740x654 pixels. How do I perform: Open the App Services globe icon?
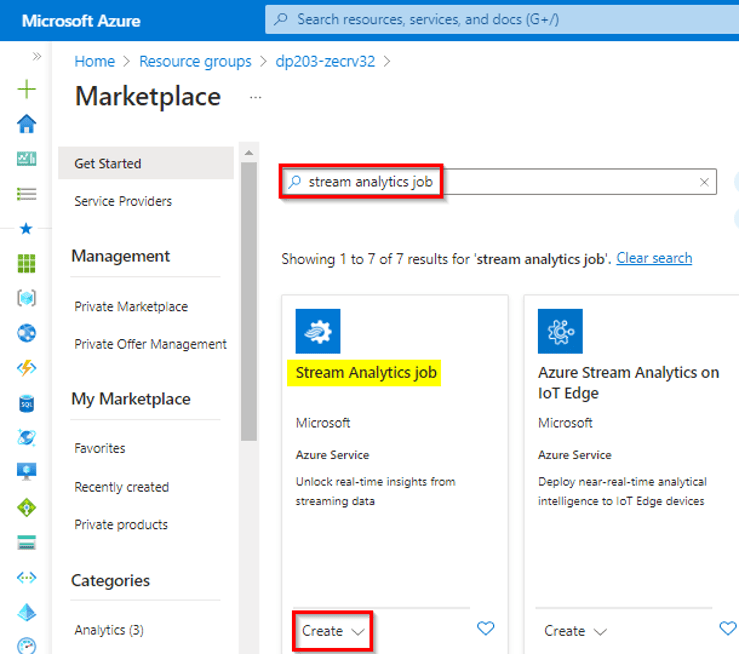point(26,333)
